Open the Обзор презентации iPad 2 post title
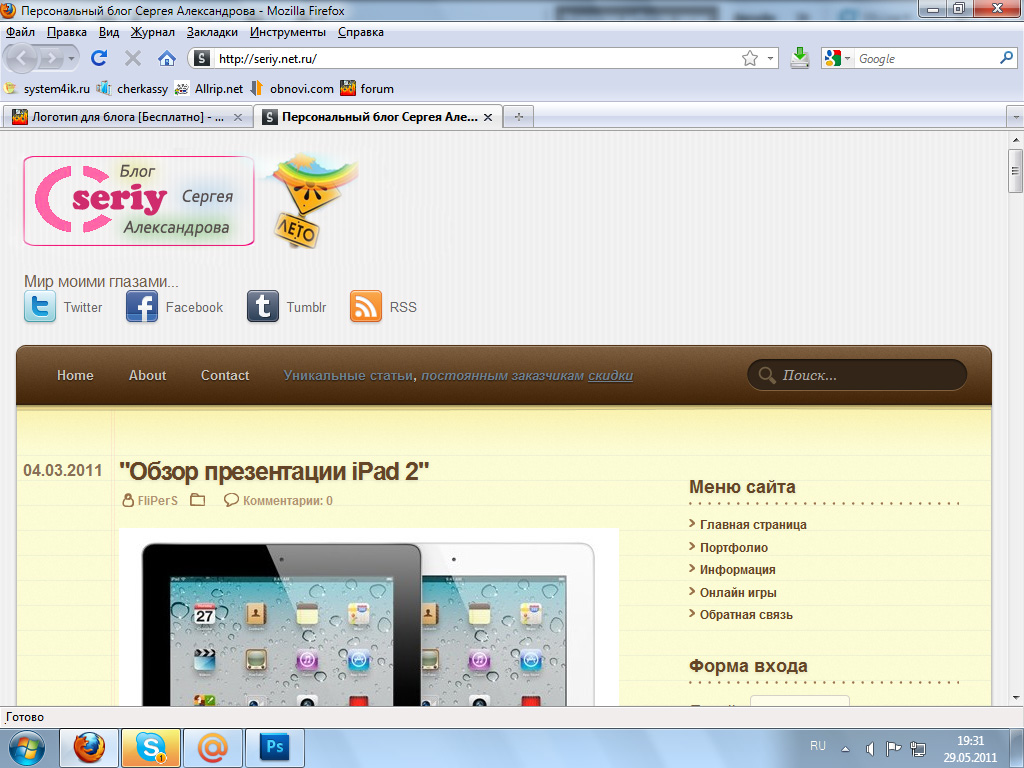Screen dimensions: 1024x768 click(x=274, y=472)
